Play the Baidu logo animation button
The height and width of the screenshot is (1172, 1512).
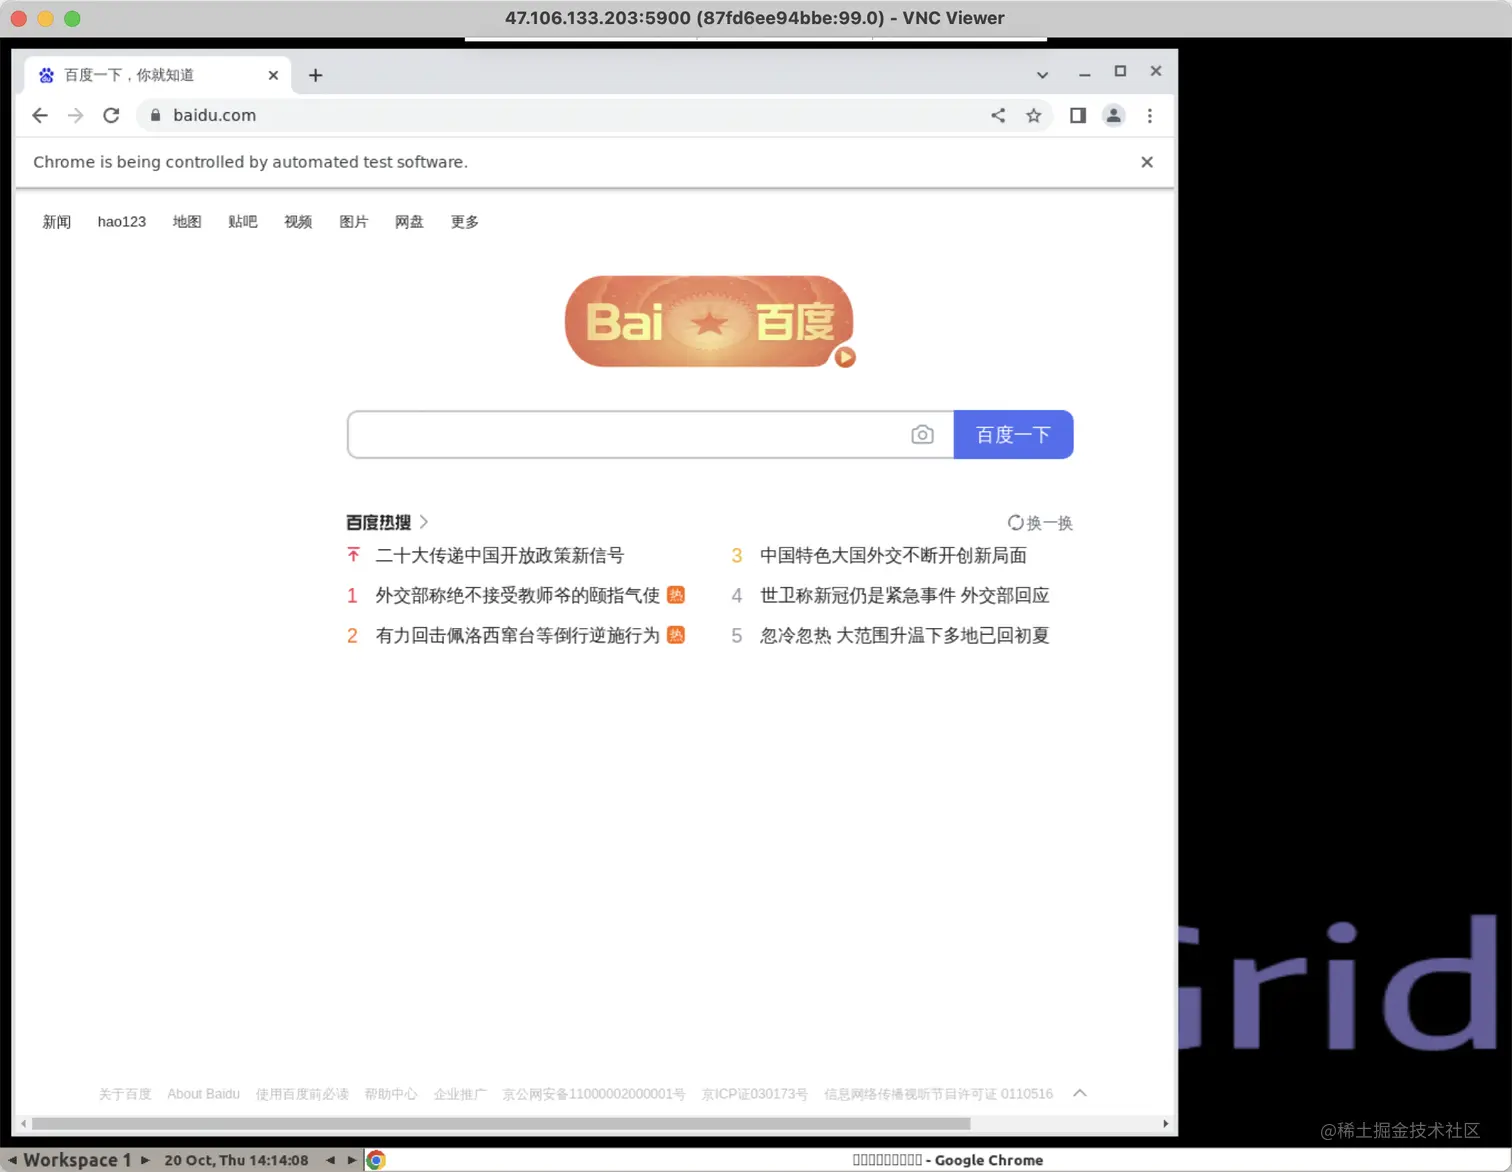[x=845, y=357]
